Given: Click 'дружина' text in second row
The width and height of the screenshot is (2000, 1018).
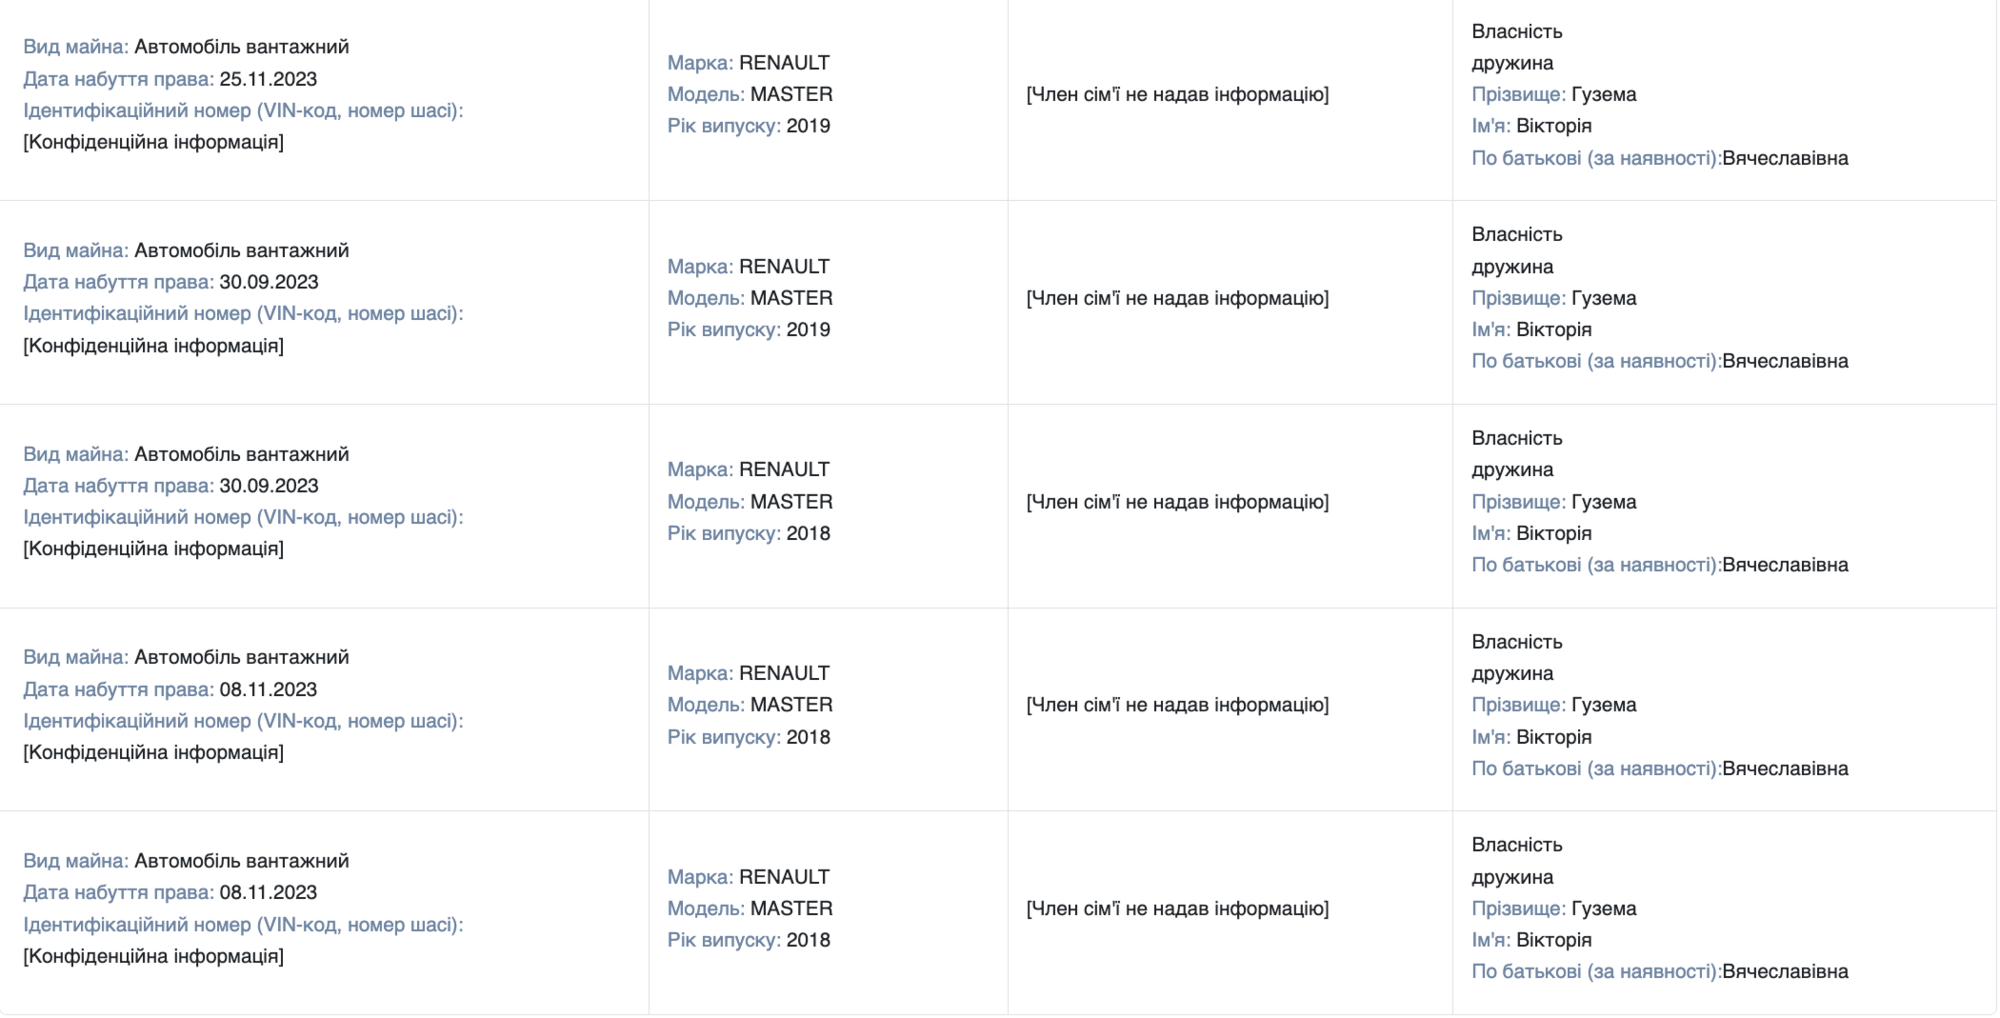Looking at the screenshot, I should tap(1512, 266).
